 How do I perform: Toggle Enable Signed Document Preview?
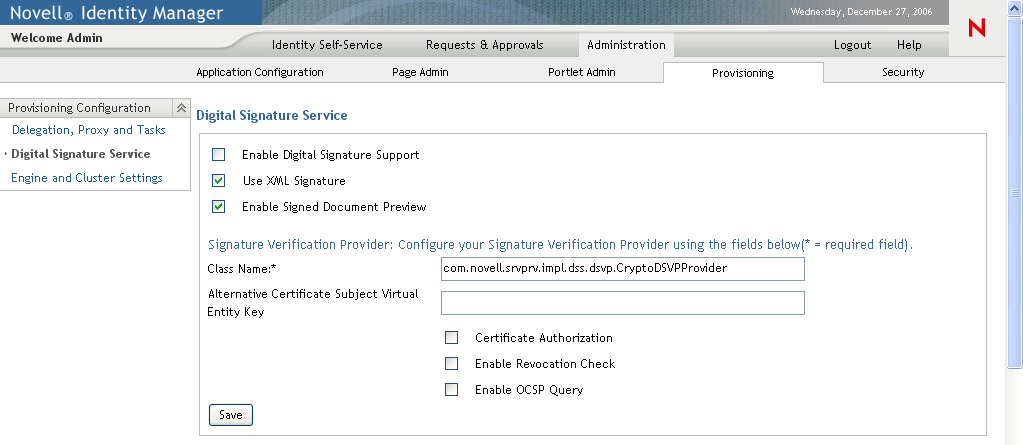pyautogui.click(x=219, y=207)
